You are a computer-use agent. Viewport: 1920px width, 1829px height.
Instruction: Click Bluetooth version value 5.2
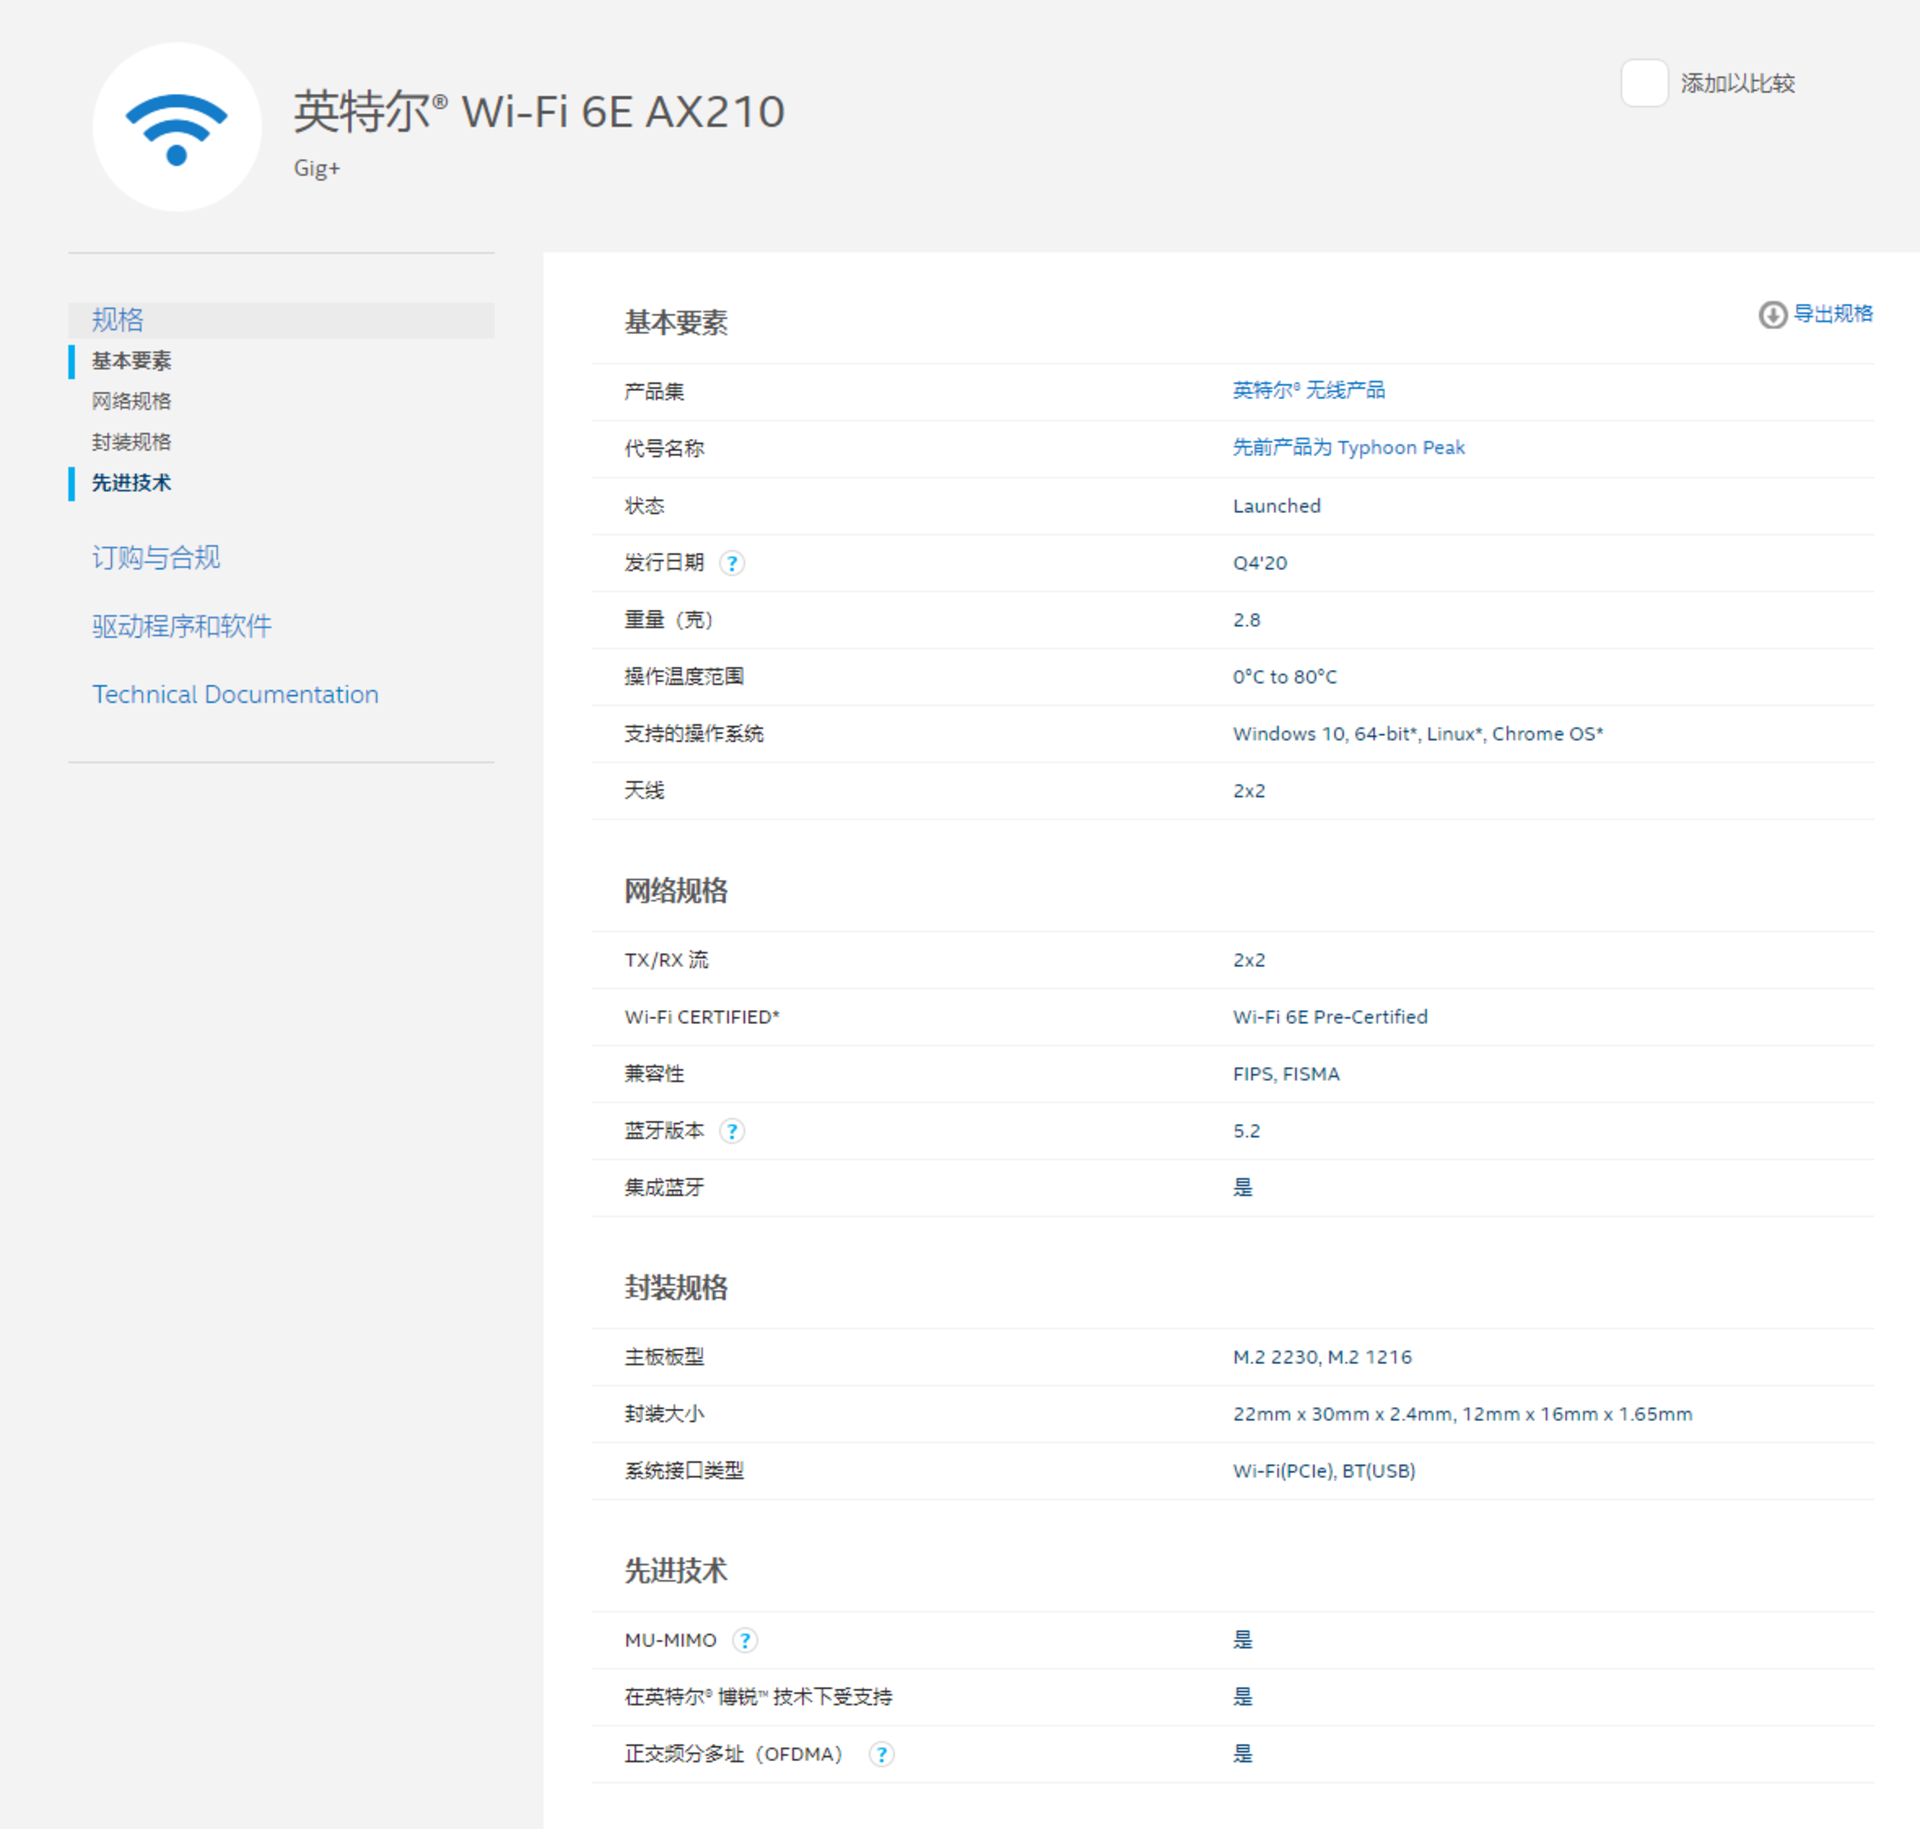click(1246, 1131)
